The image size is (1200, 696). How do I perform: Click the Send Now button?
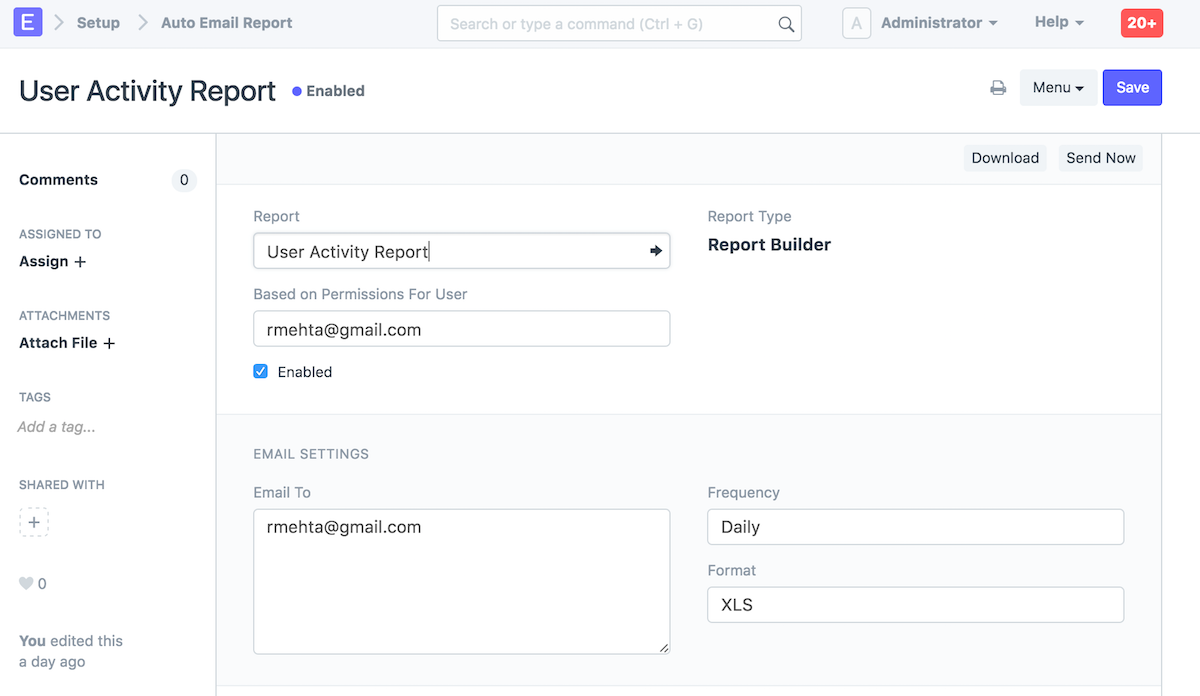coord(1100,158)
